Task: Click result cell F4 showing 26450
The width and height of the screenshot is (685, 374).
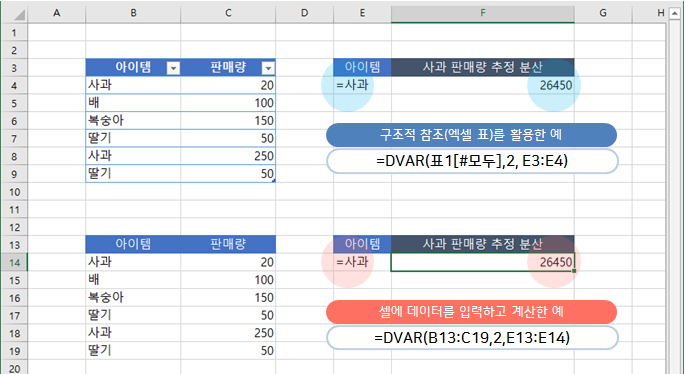Action: [483, 85]
